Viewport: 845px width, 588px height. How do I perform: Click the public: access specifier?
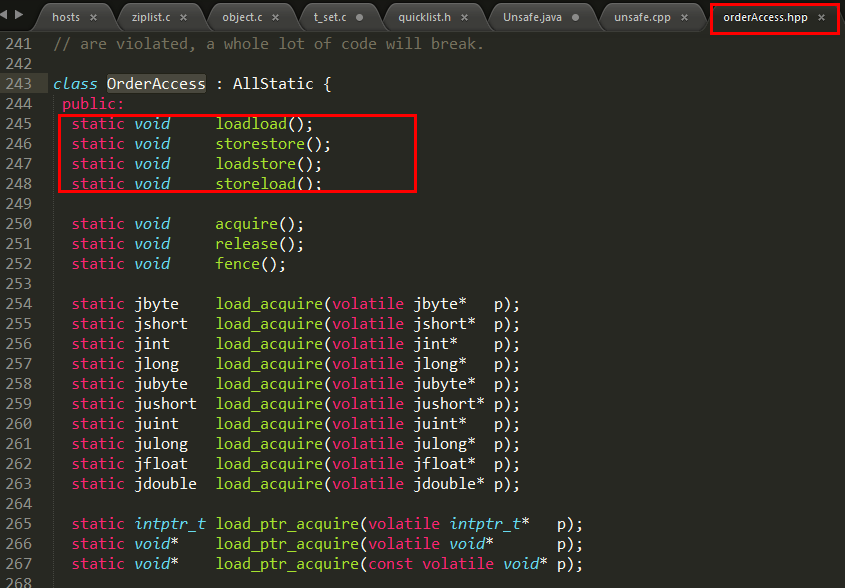coord(93,104)
